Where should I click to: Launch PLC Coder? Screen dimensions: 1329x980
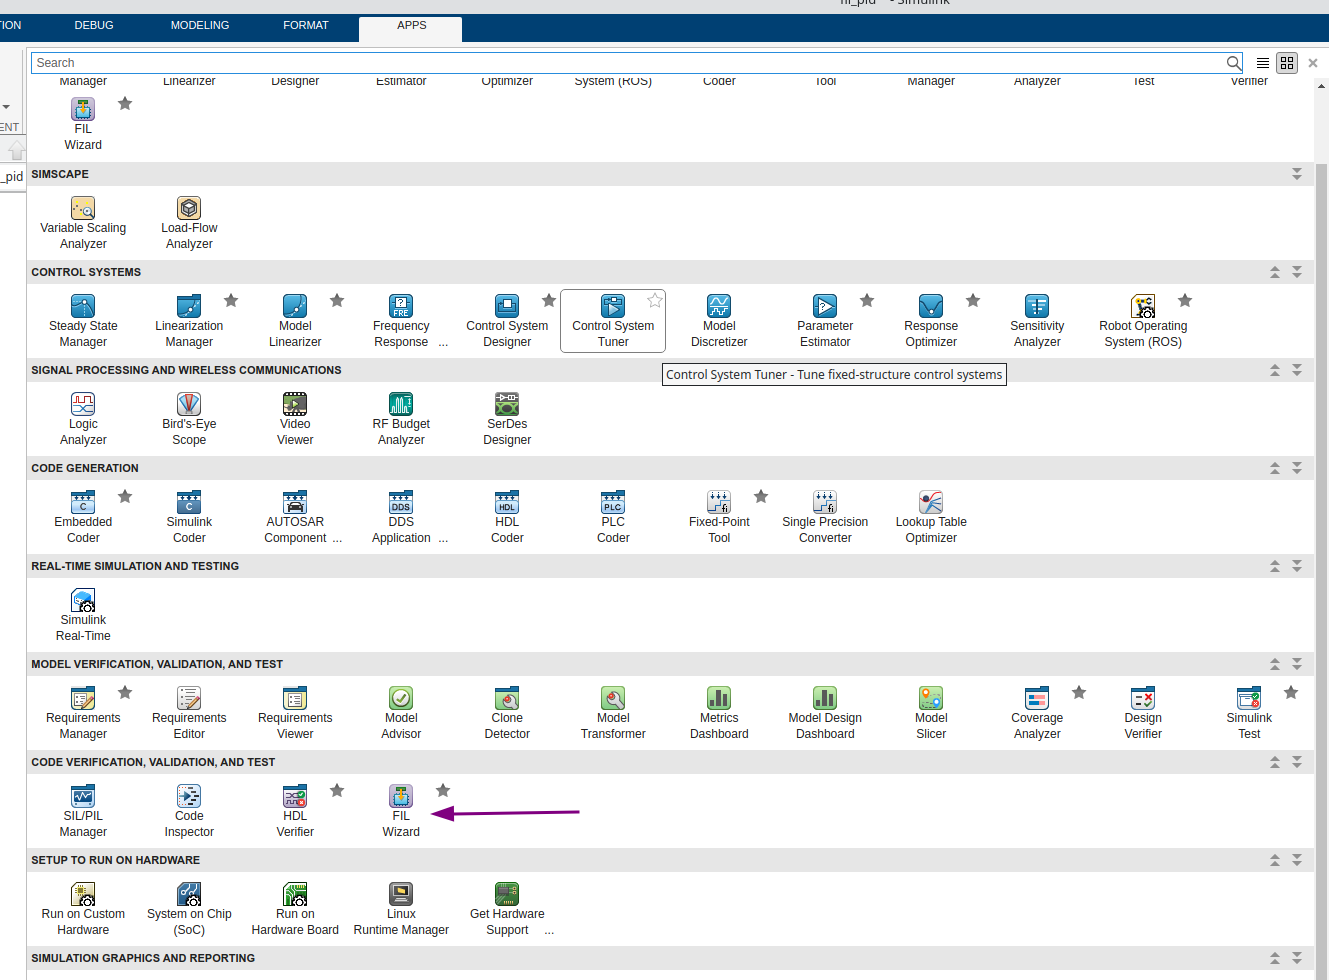(613, 516)
